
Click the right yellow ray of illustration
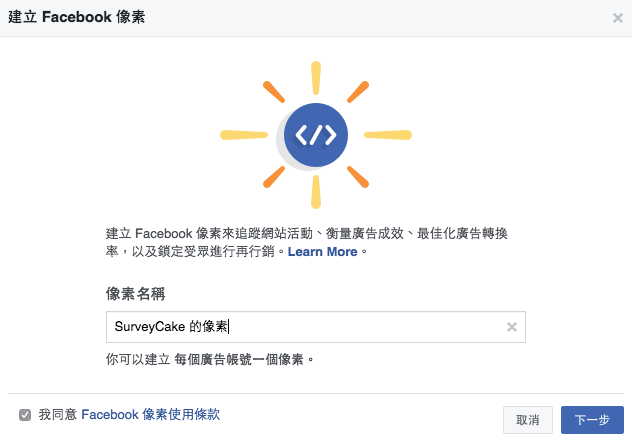click(x=387, y=134)
